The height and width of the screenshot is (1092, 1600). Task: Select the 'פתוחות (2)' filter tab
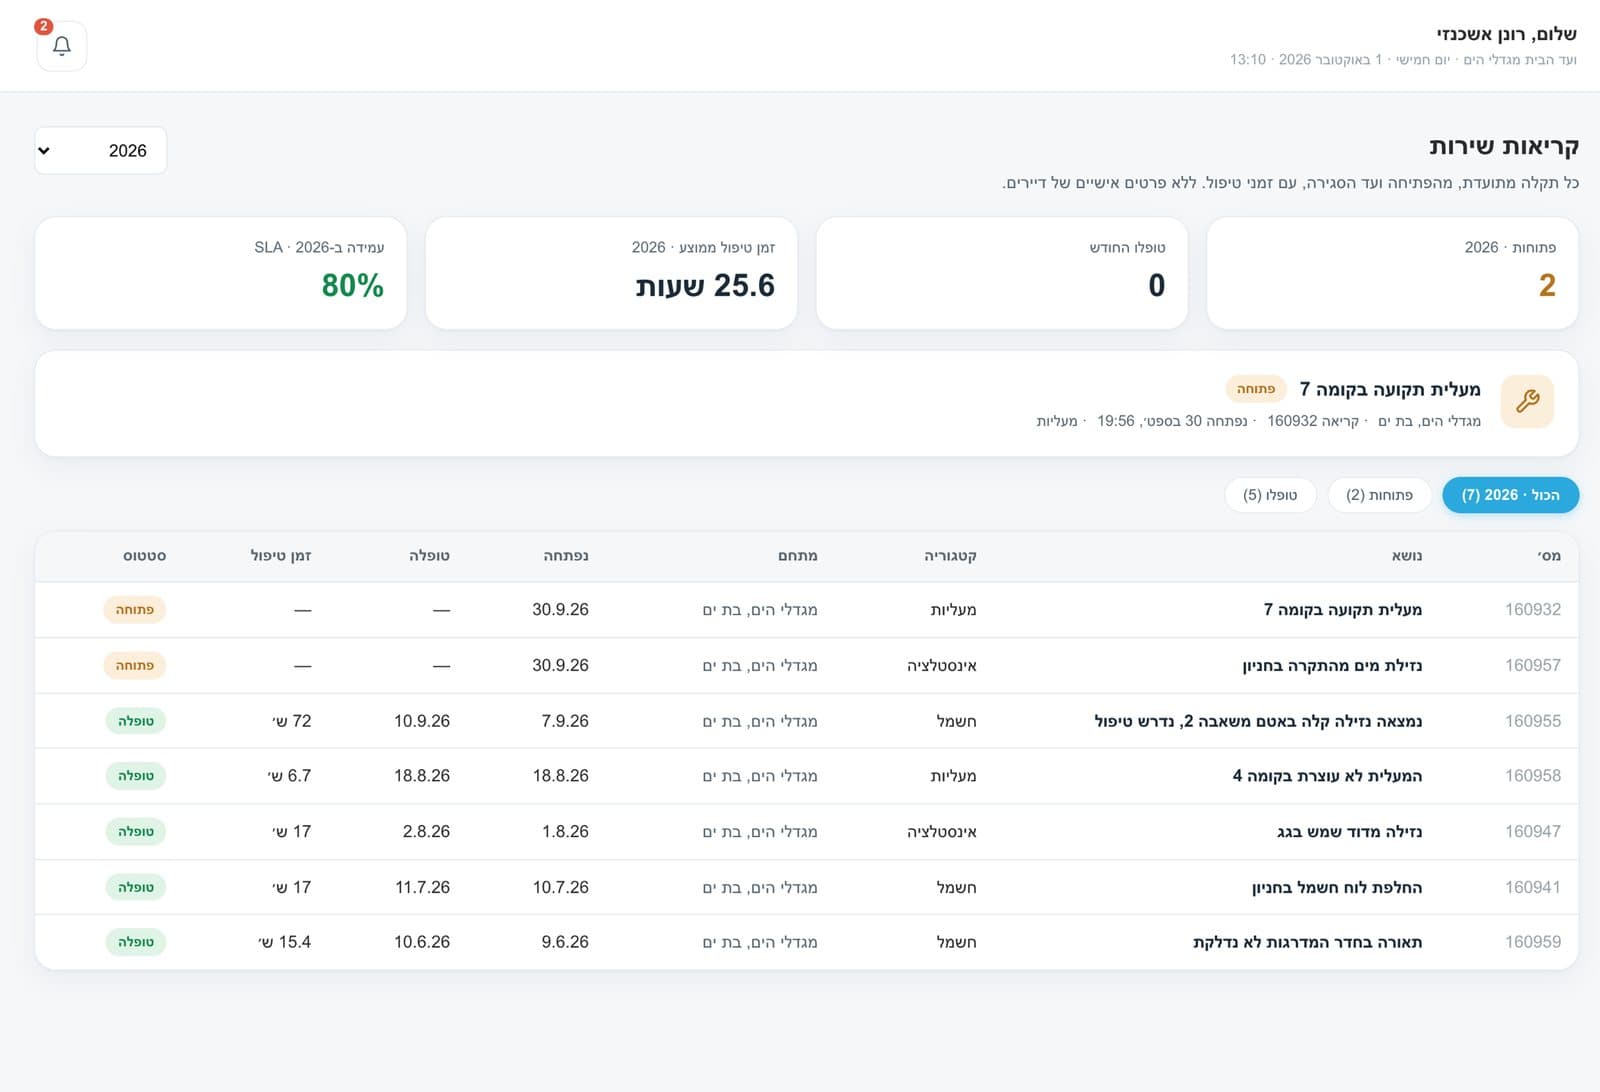click(x=1379, y=495)
